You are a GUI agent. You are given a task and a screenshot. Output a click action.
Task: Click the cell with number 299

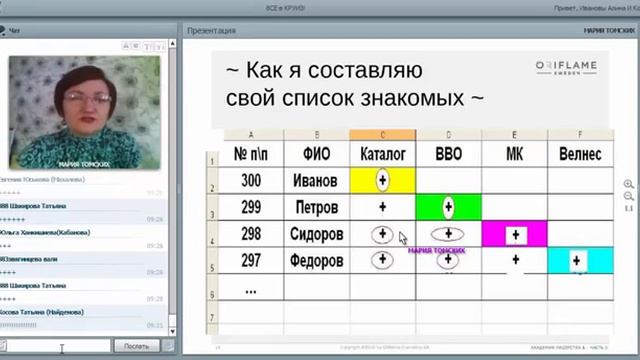pyautogui.click(x=251, y=207)
